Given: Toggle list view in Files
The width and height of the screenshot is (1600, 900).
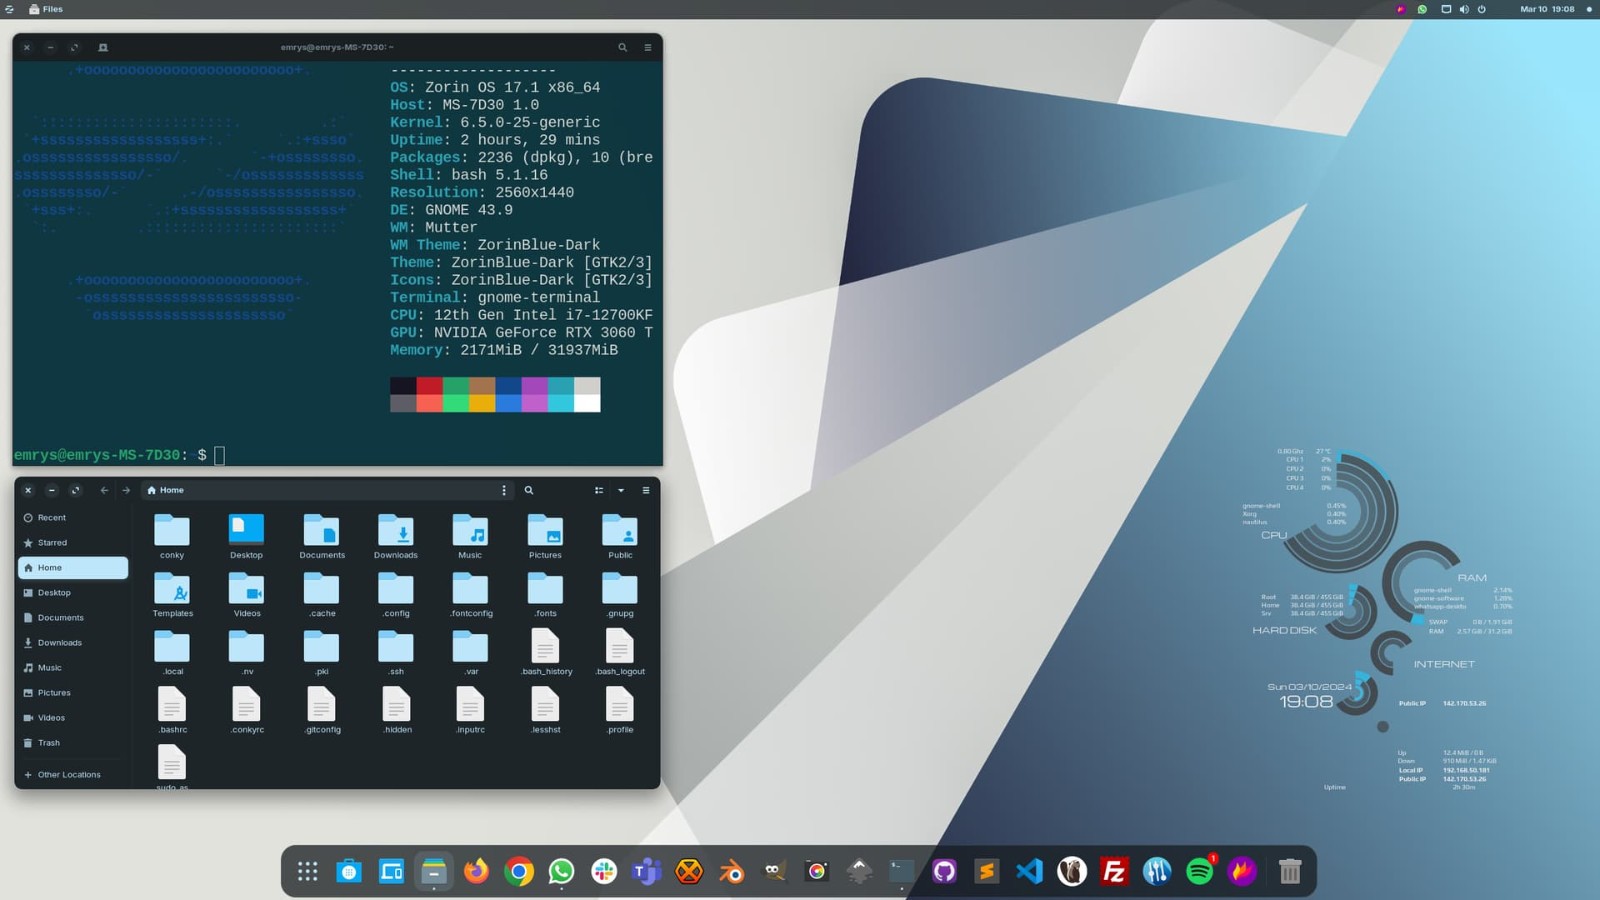Looking at the screenshot, I should pos(599,490).
